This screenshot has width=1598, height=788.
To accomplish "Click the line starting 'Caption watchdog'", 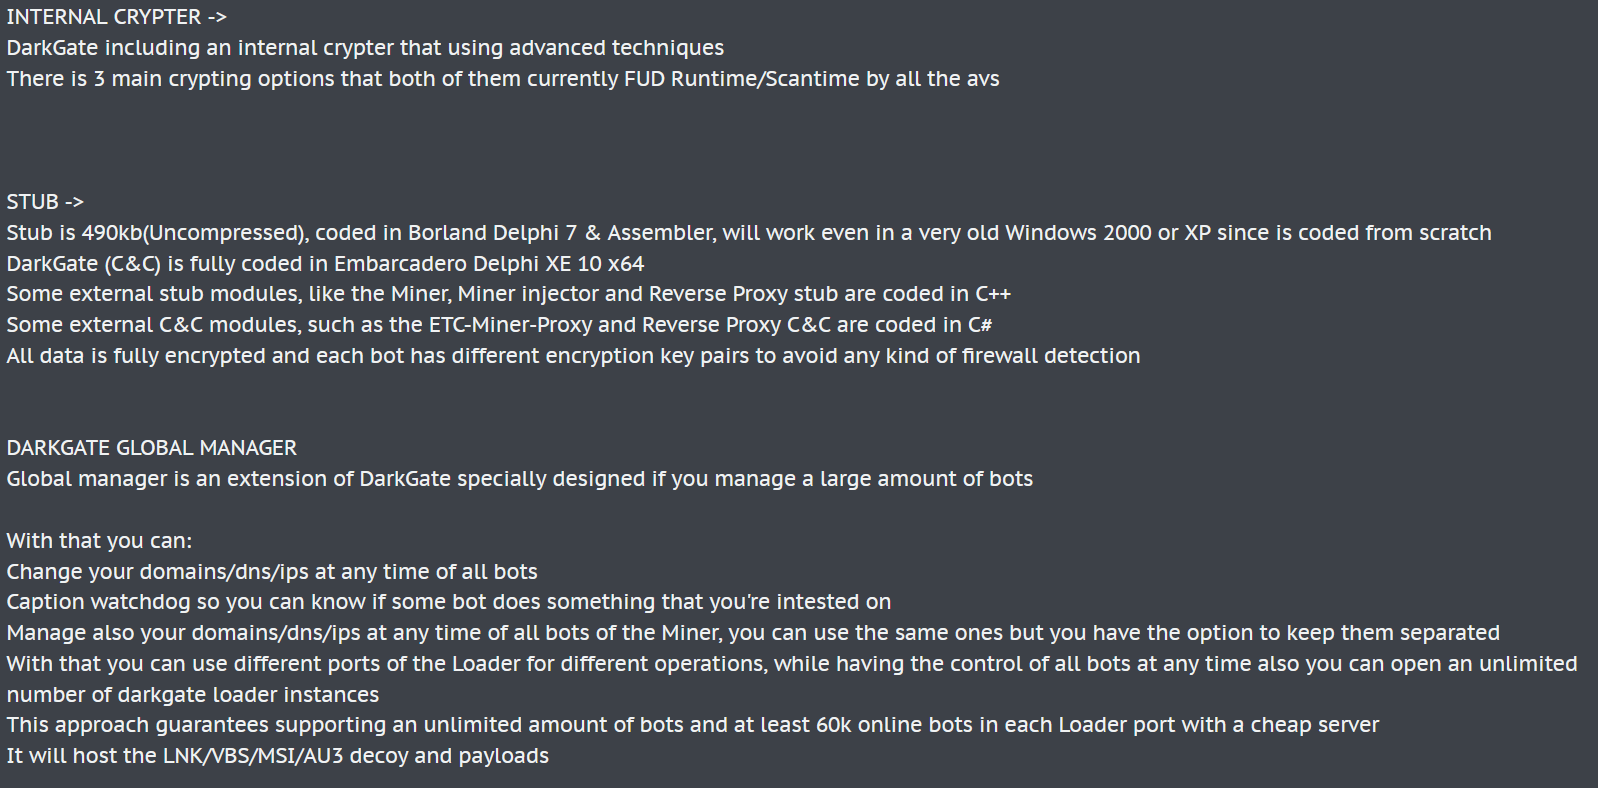I will click(x=448, y=602).
